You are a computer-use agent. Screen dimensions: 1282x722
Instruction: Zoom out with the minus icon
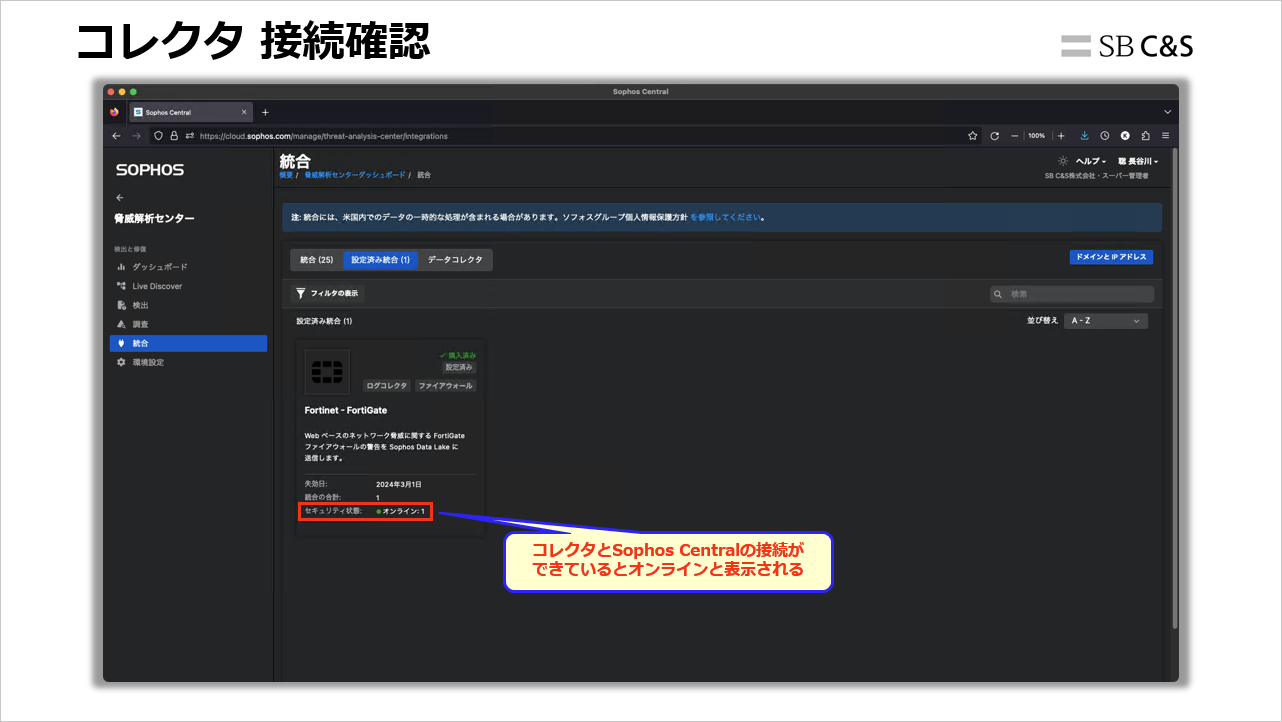[1014, 136]
